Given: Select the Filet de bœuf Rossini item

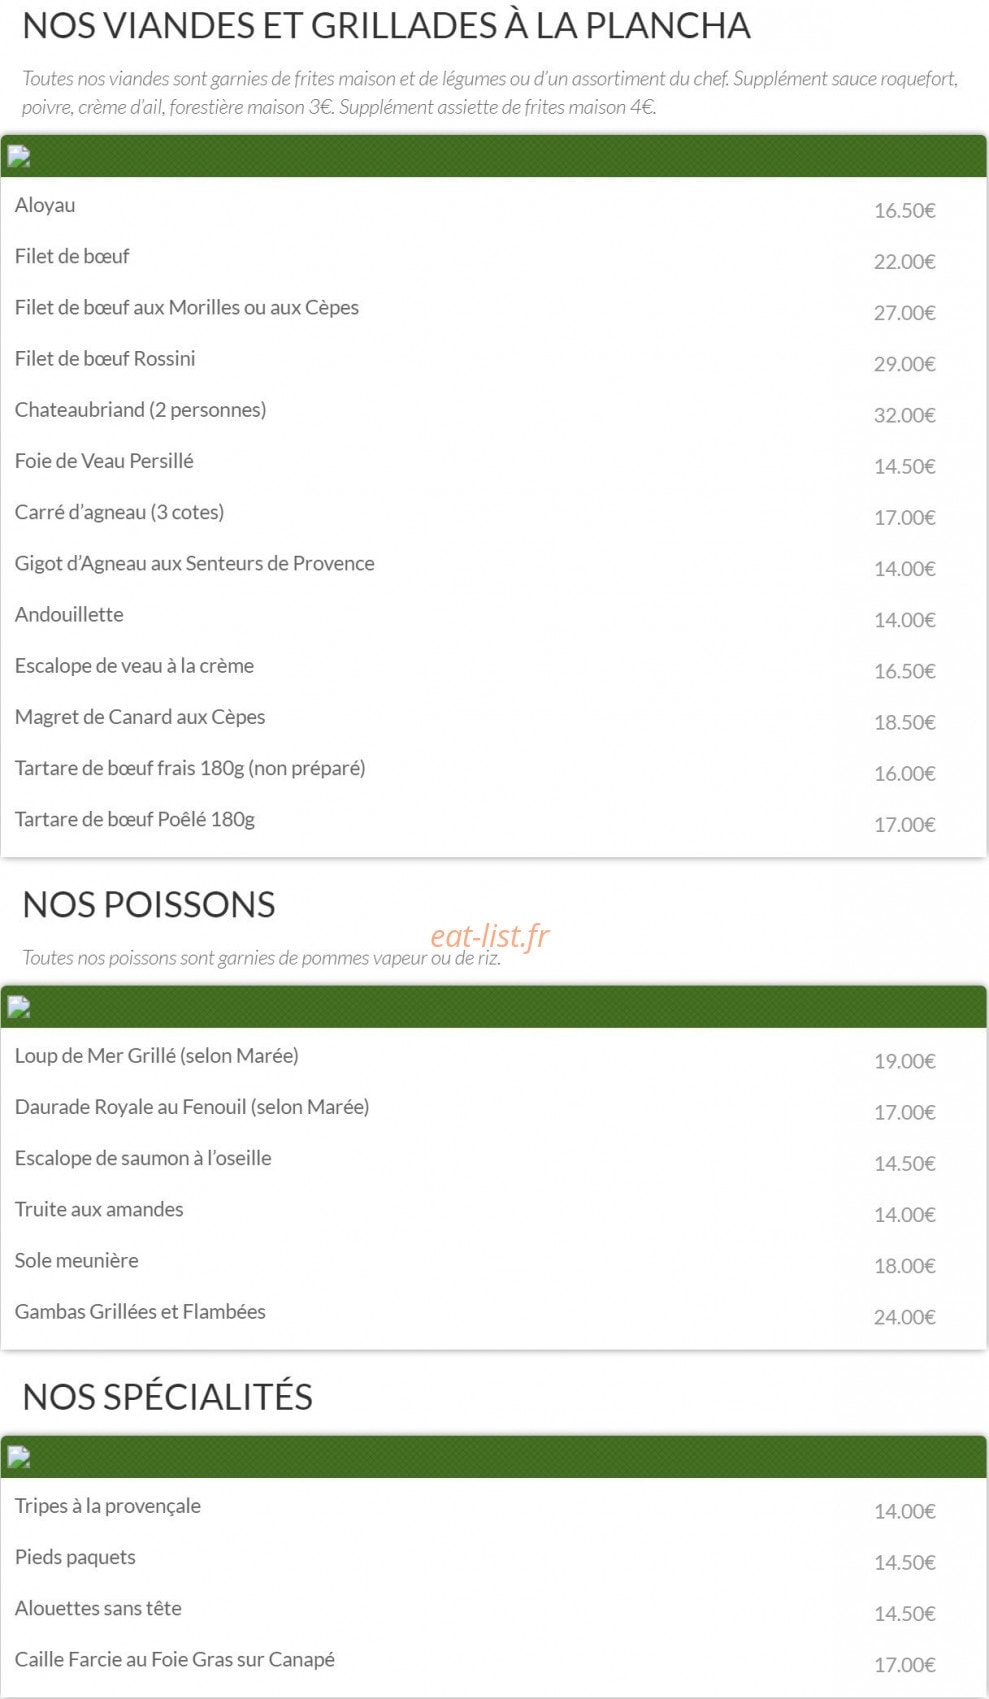Looking at the screenshot, I should coord(105,359).
